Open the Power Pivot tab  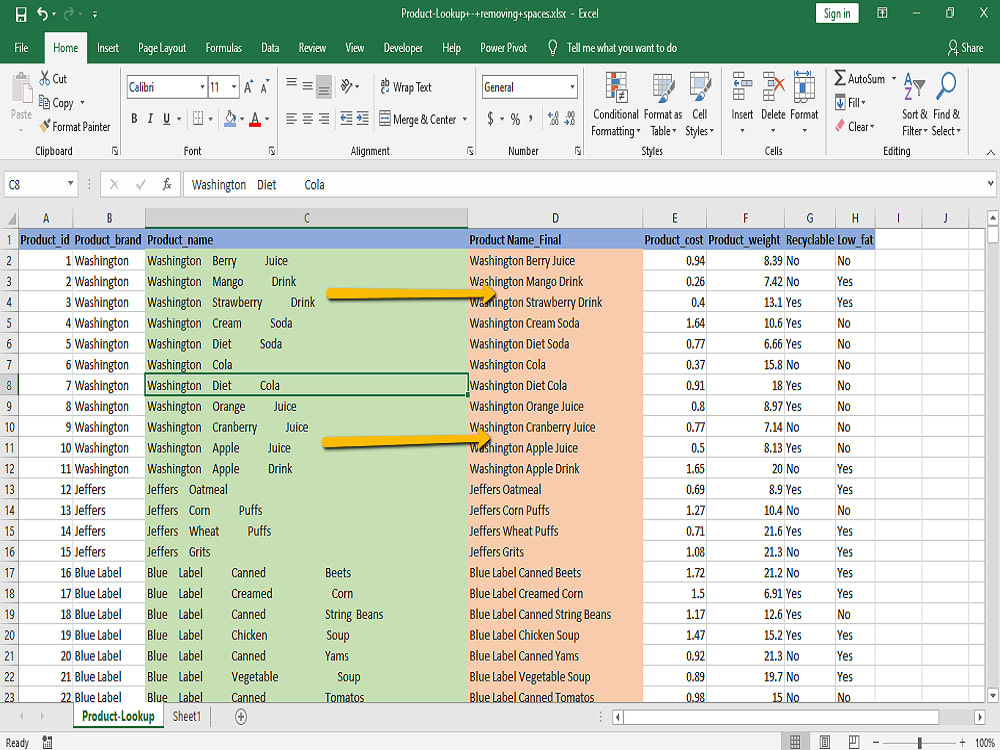tap(503, 46)
